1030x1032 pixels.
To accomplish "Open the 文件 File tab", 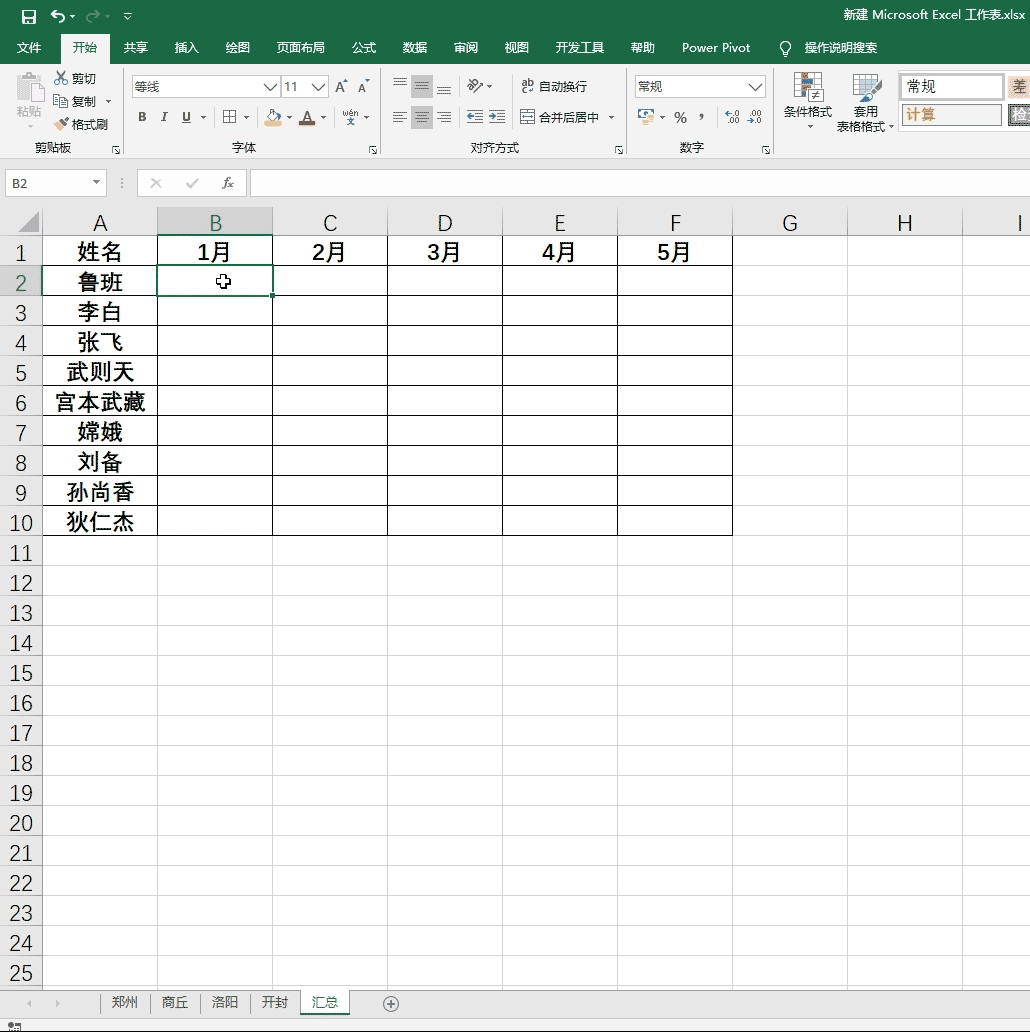I will (28, 47).
